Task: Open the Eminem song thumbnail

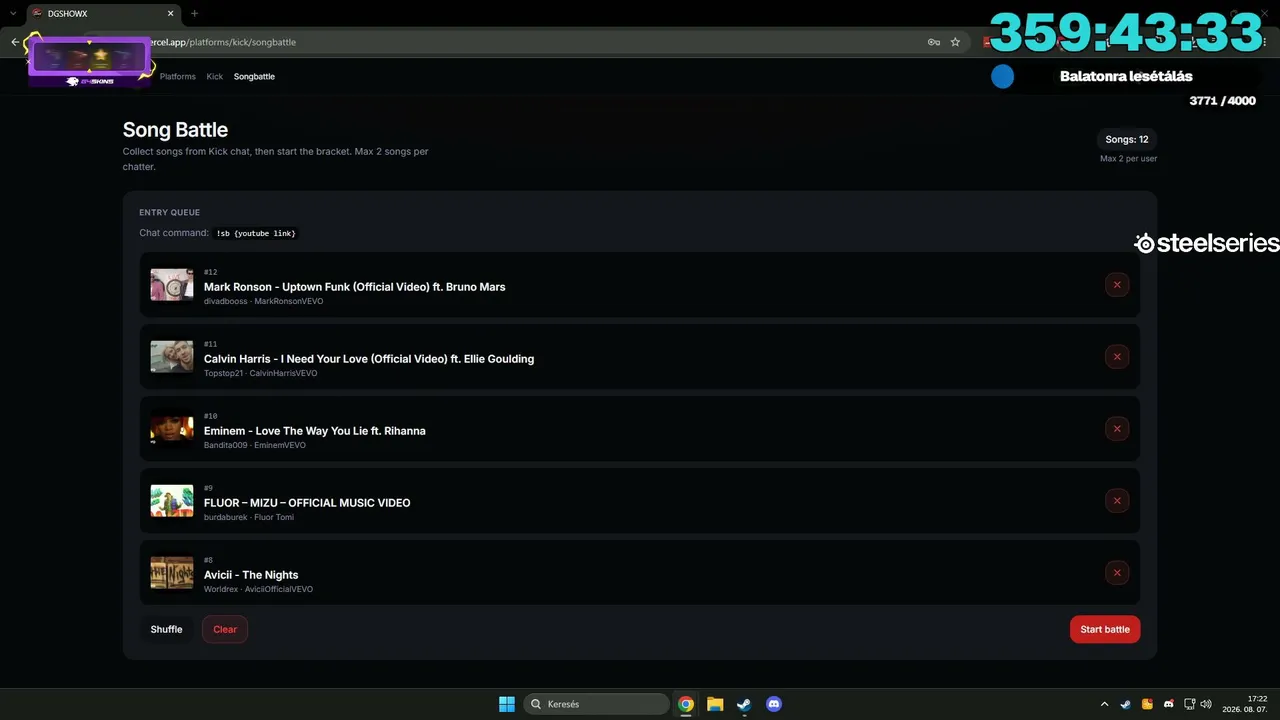Action: point(172,429)
